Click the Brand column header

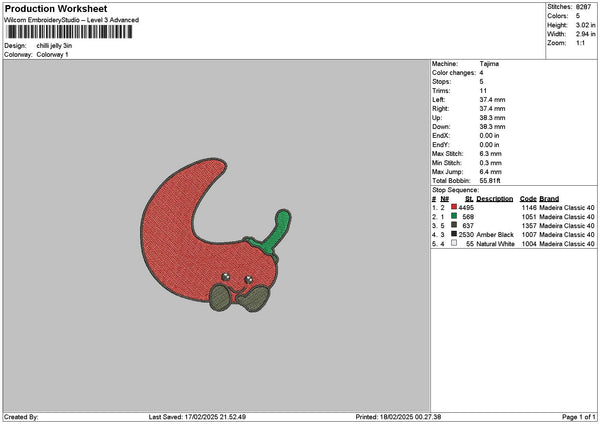pyautogui.click(x=549, y=199)
